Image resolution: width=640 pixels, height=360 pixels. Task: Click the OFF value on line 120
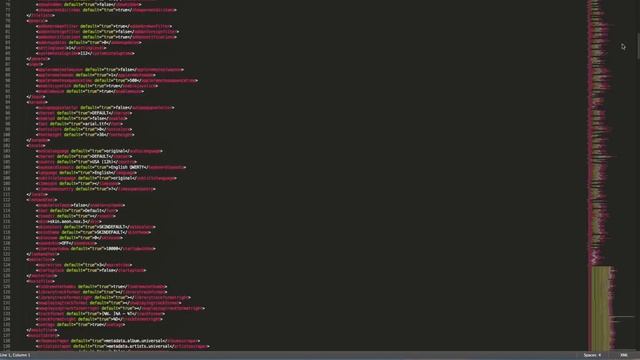65,243
